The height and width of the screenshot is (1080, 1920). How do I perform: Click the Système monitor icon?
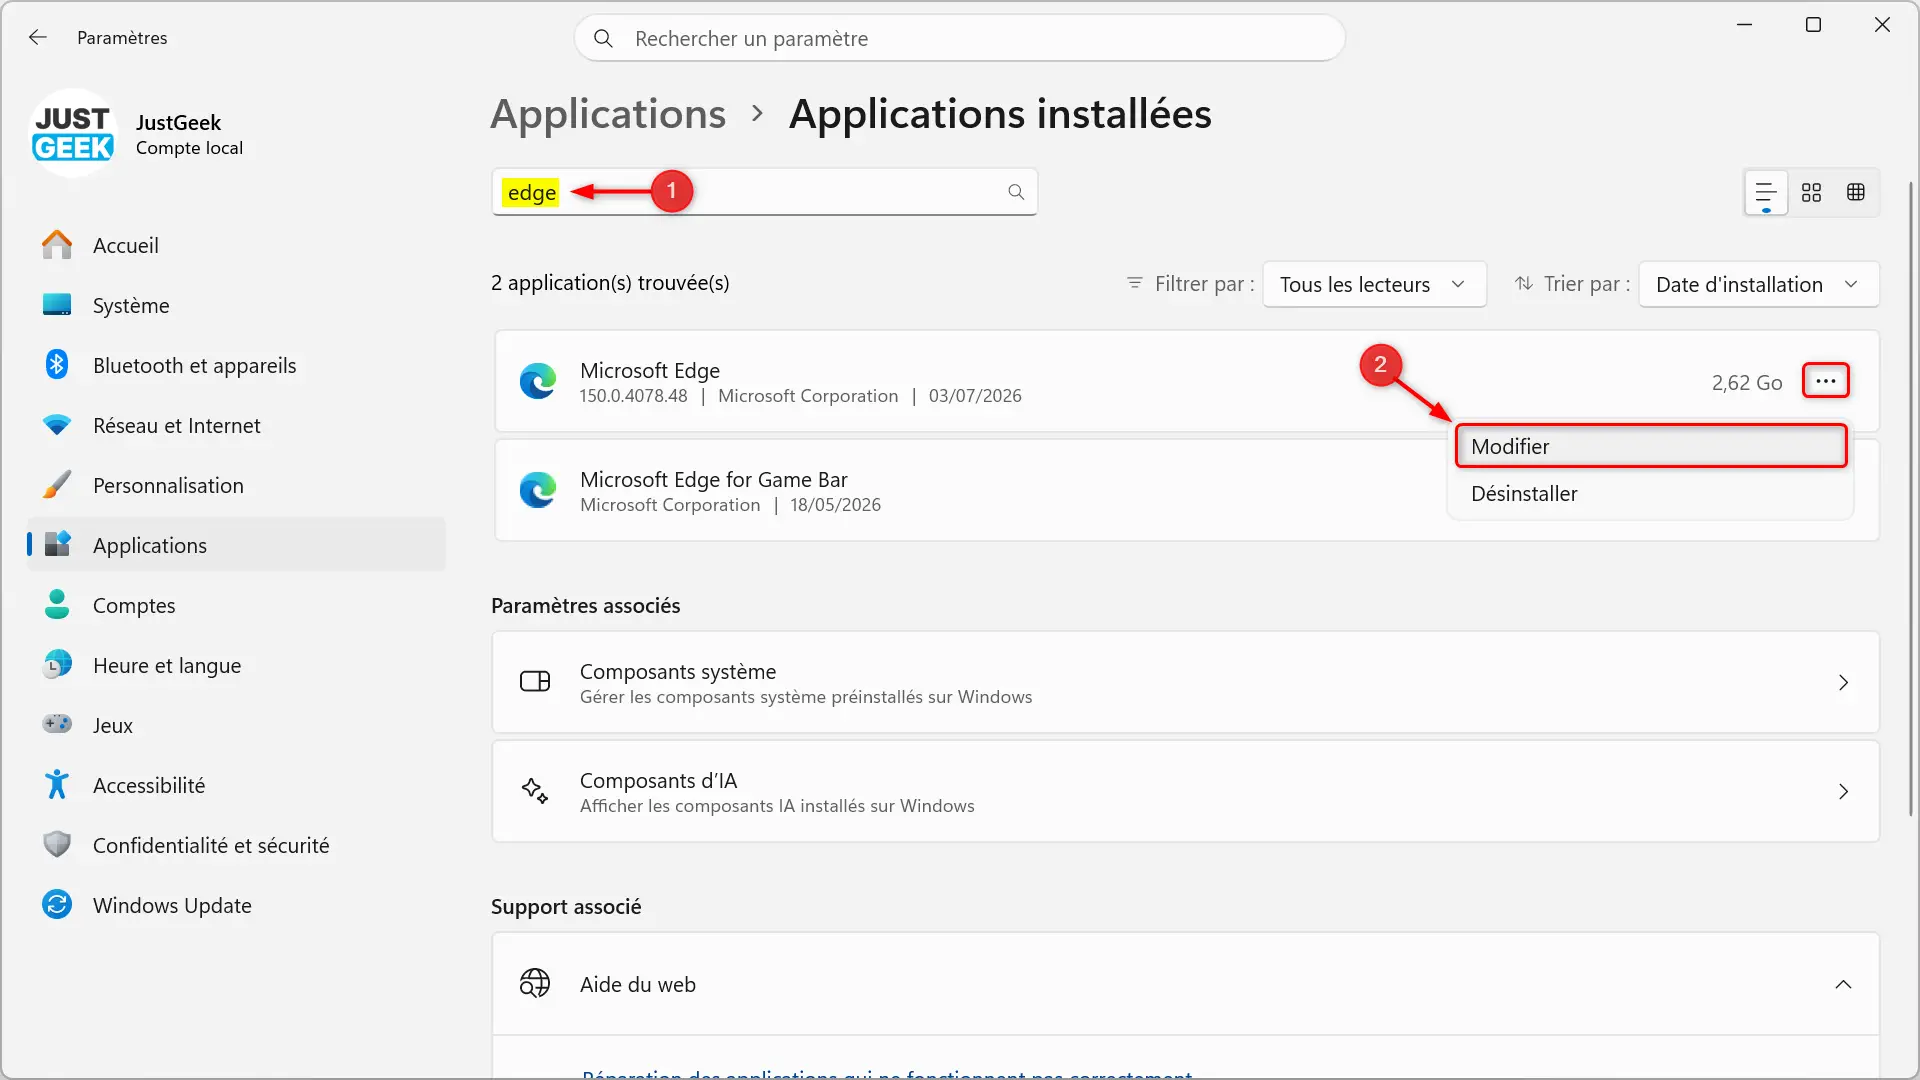point(57,305)
